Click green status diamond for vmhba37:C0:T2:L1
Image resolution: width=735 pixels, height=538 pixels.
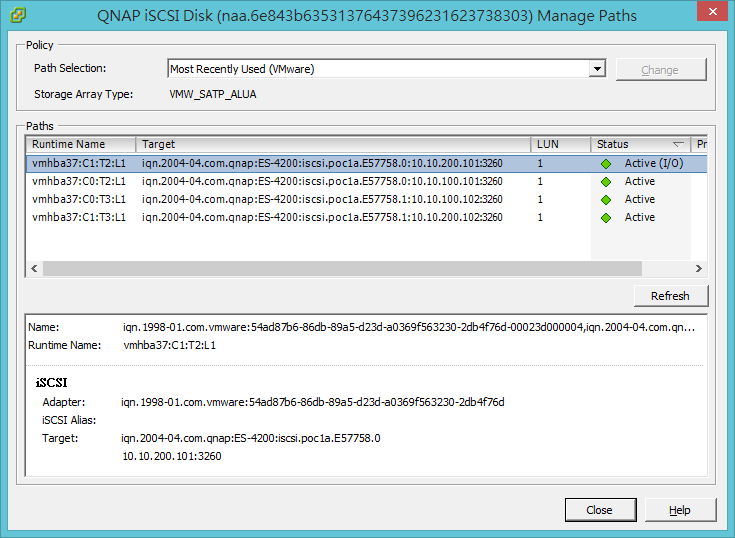pos(606,182)
